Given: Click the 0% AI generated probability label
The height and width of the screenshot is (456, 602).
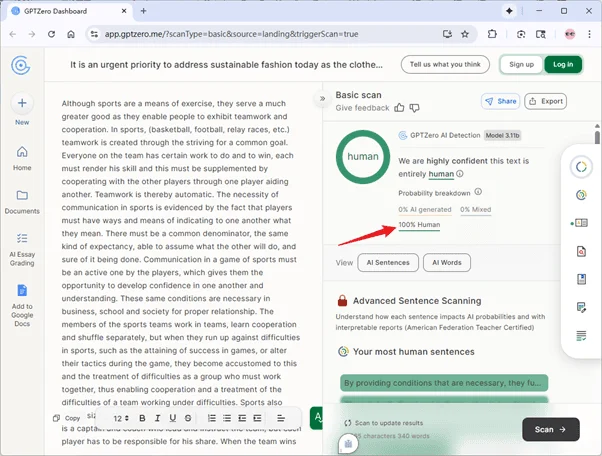Looking at the screenshot, I should (x=425, y=210).
